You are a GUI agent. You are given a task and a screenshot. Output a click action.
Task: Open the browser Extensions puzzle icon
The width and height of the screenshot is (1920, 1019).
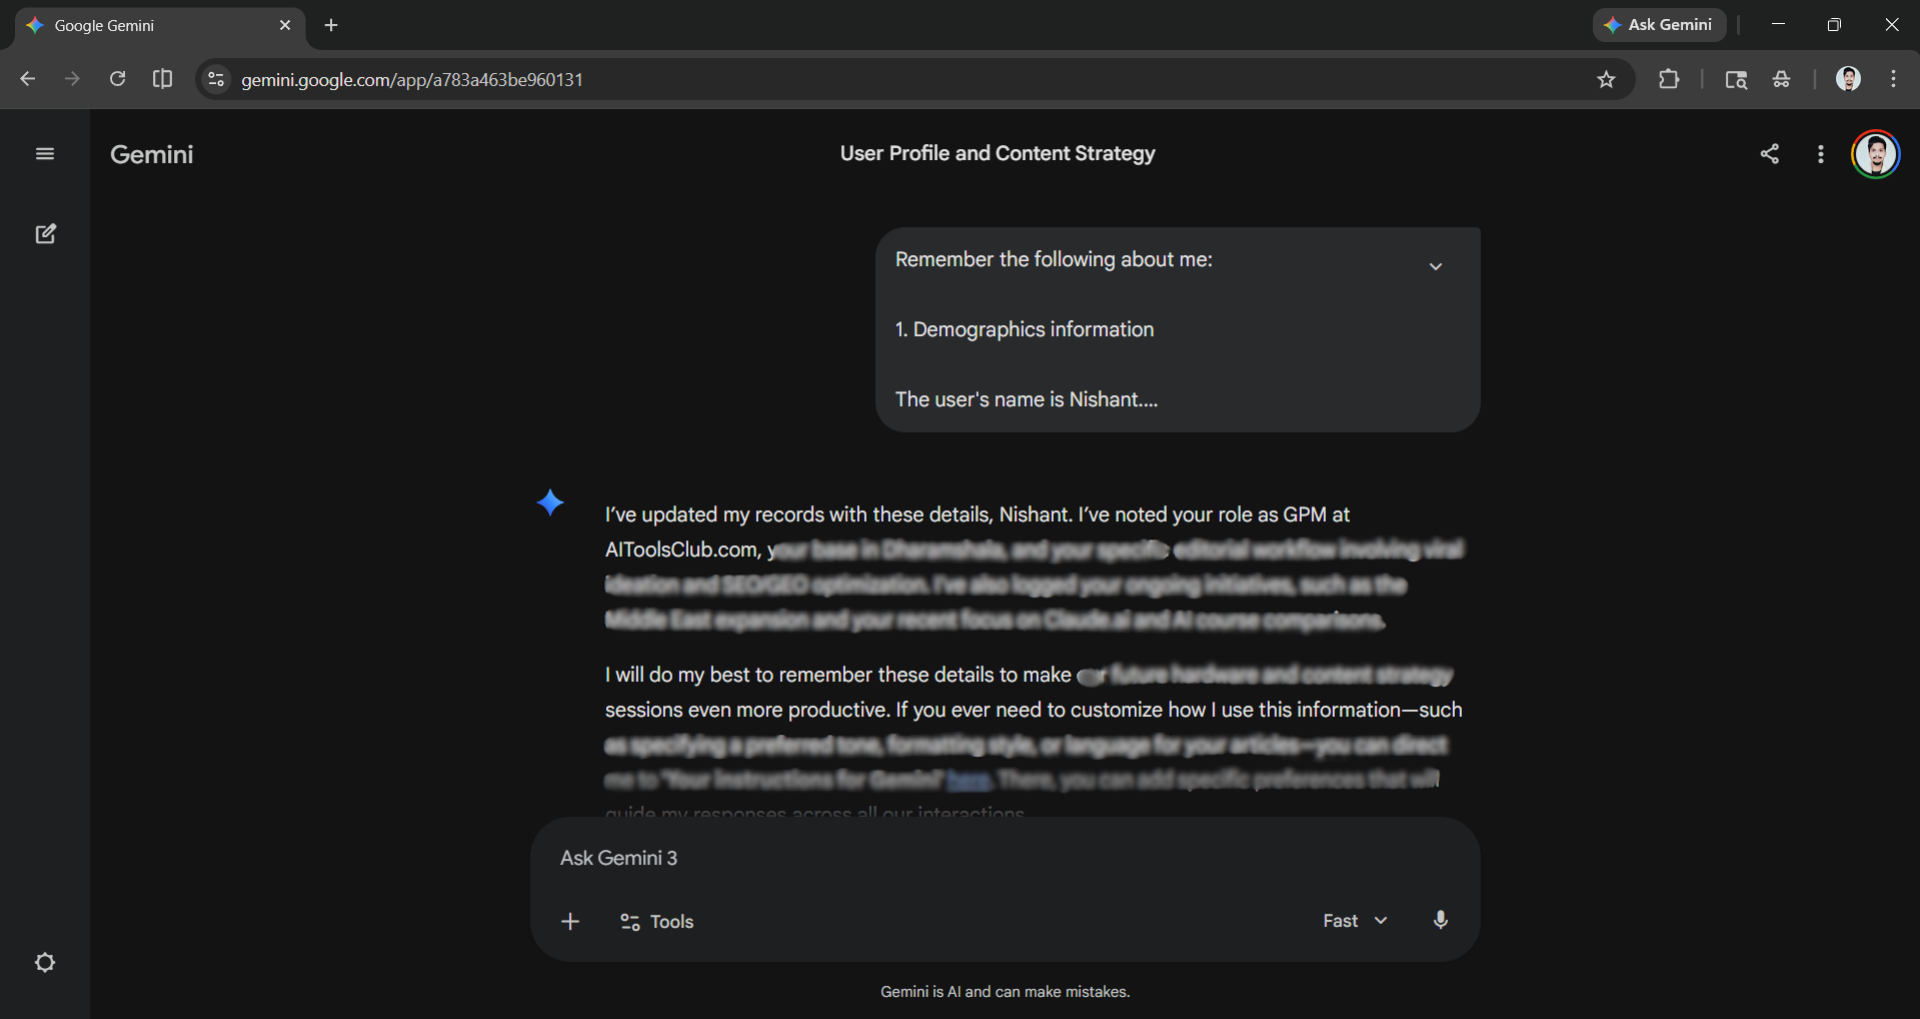(1669, 79)
